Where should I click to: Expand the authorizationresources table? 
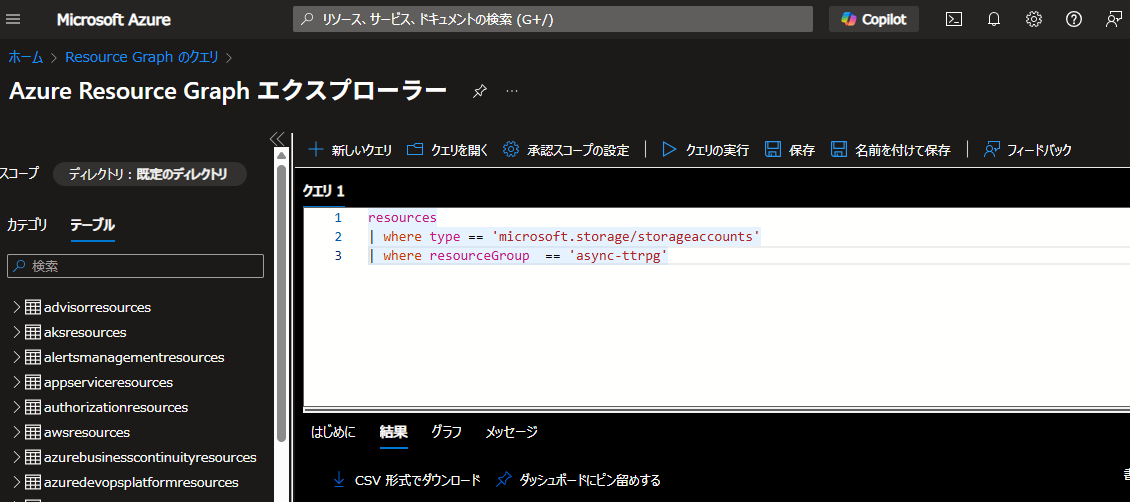point(17,408)
